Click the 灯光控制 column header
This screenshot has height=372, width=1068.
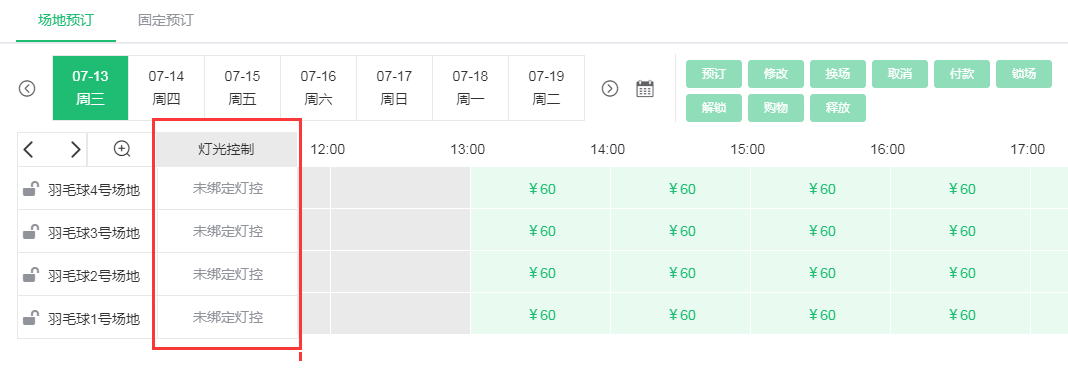(x=227, y=149)
